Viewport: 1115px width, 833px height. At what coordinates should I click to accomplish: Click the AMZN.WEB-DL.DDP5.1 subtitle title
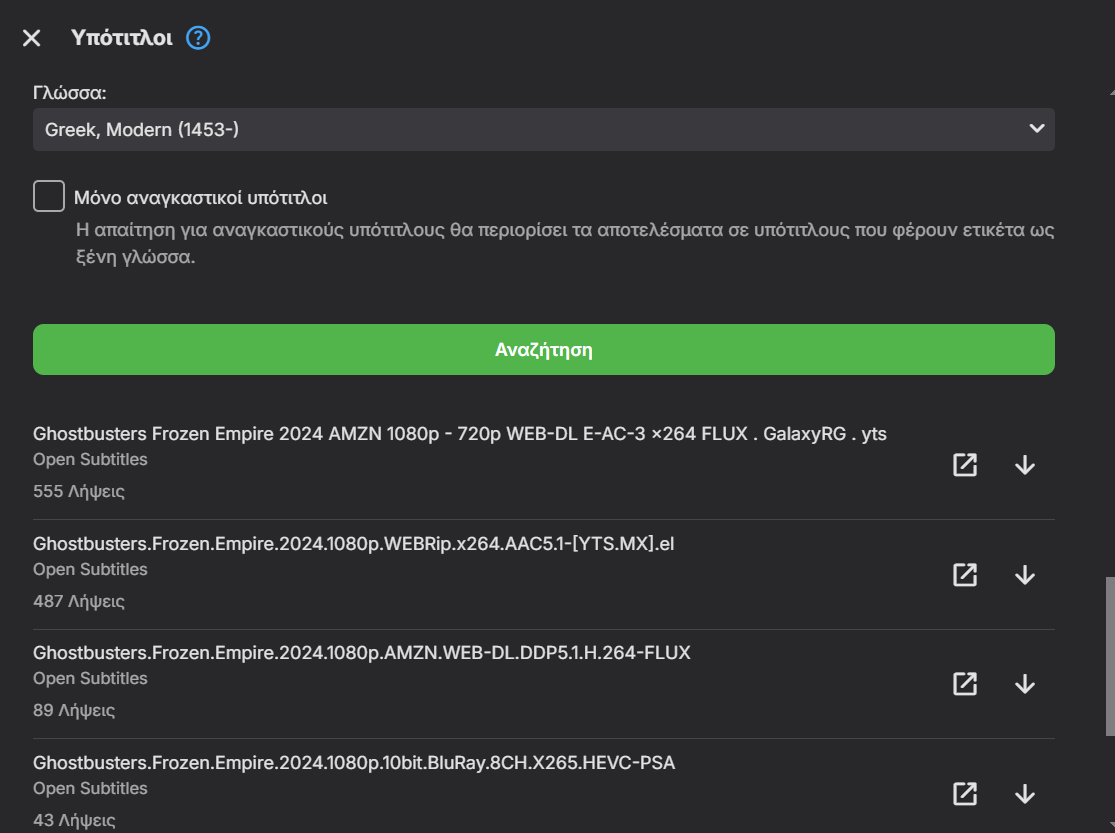point(361,653)
